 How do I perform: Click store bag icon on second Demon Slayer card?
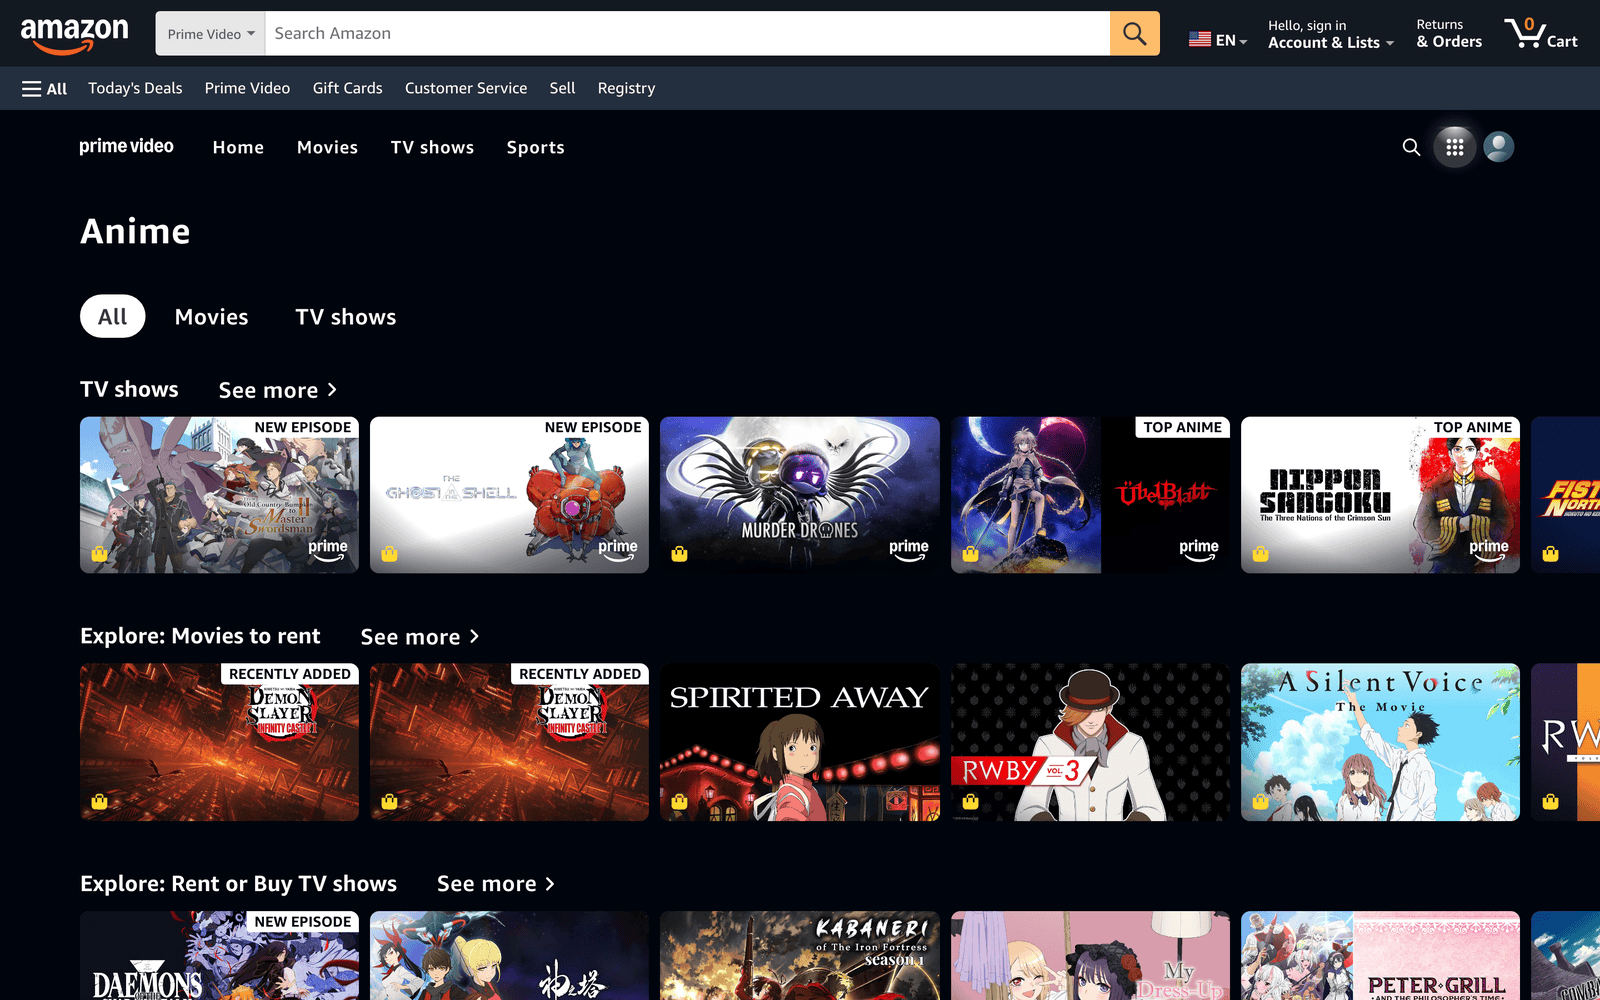point(390,801)
